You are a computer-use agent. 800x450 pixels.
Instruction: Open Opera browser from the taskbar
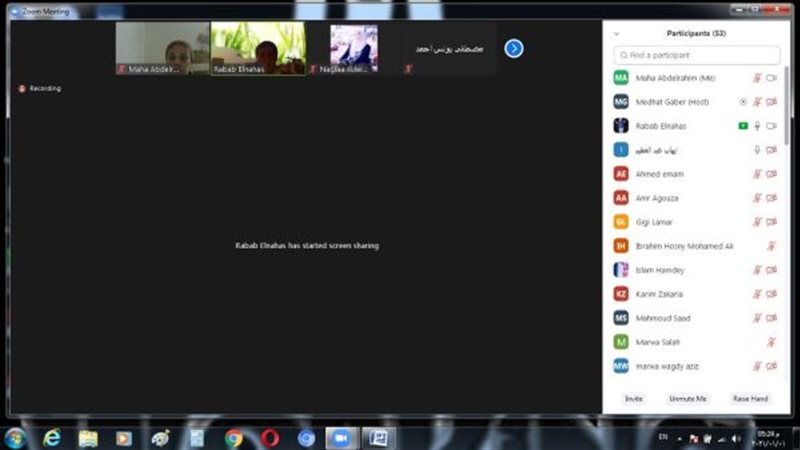270,438
